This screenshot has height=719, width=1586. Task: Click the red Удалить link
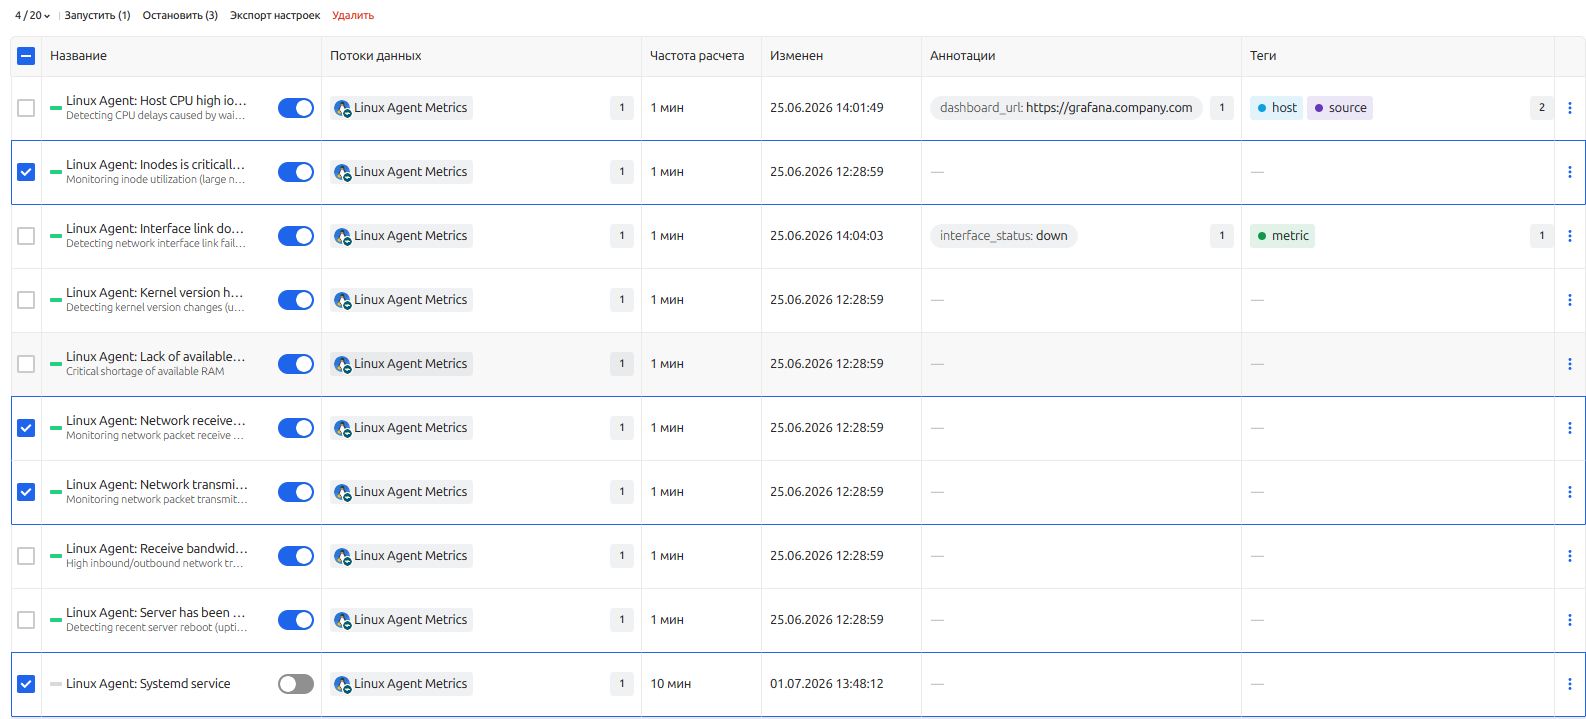pyautogui.click(x=353, y=15)
